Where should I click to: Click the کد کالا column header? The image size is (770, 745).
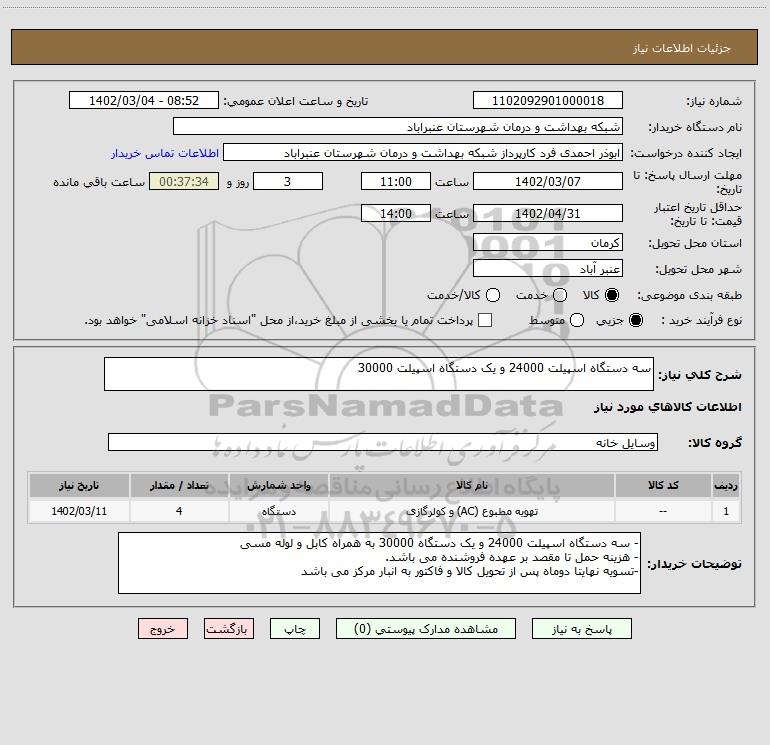coord(663,485)
